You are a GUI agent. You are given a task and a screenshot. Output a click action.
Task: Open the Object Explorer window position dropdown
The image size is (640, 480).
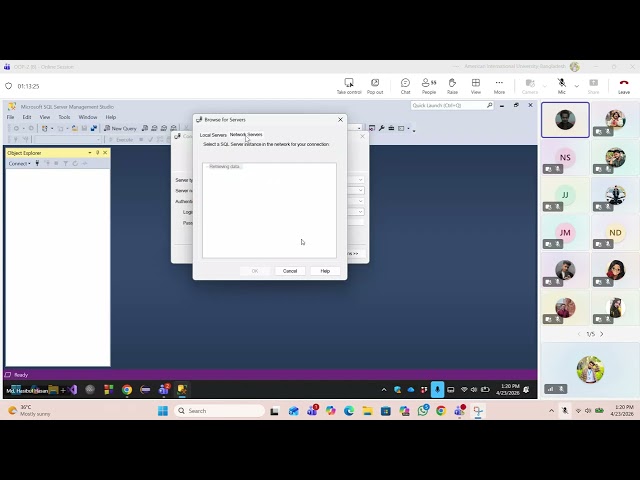[90, 153]
